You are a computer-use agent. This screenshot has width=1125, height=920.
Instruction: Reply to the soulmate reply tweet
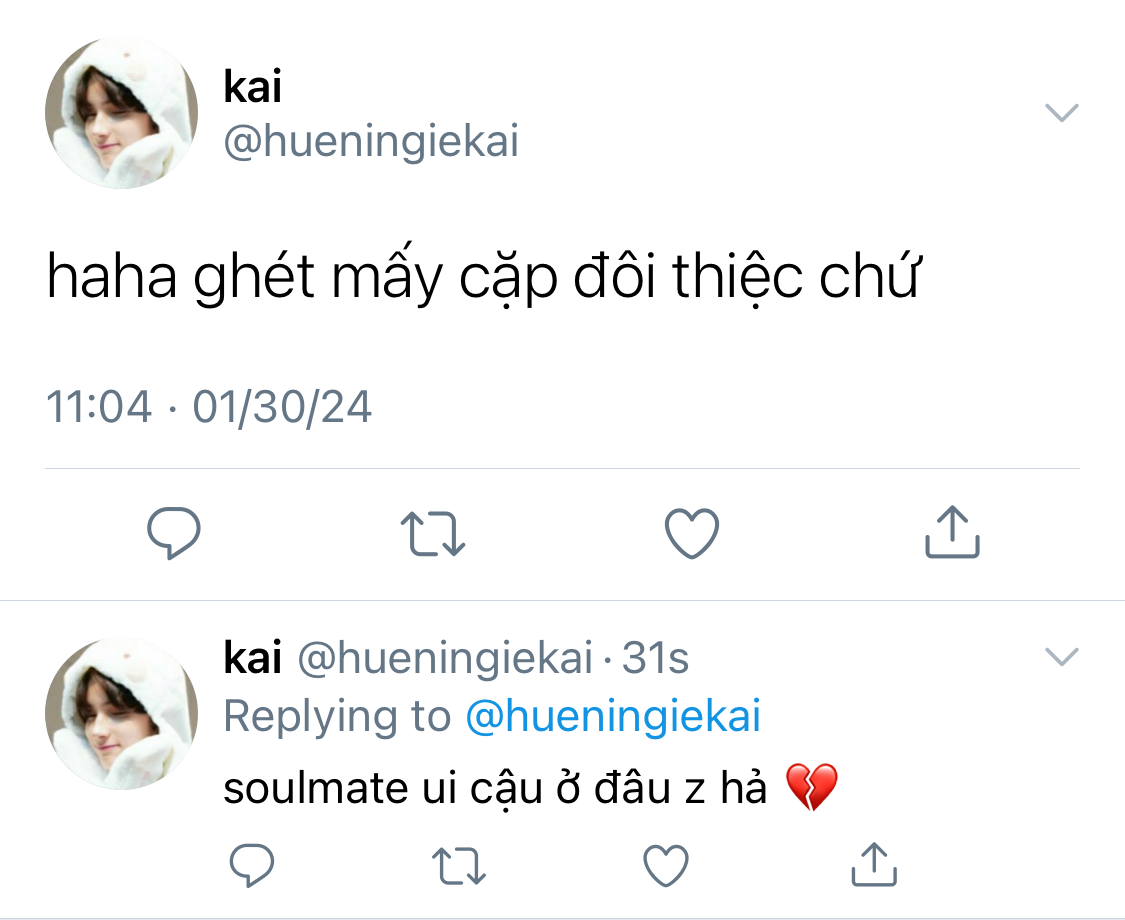(252, 865)
